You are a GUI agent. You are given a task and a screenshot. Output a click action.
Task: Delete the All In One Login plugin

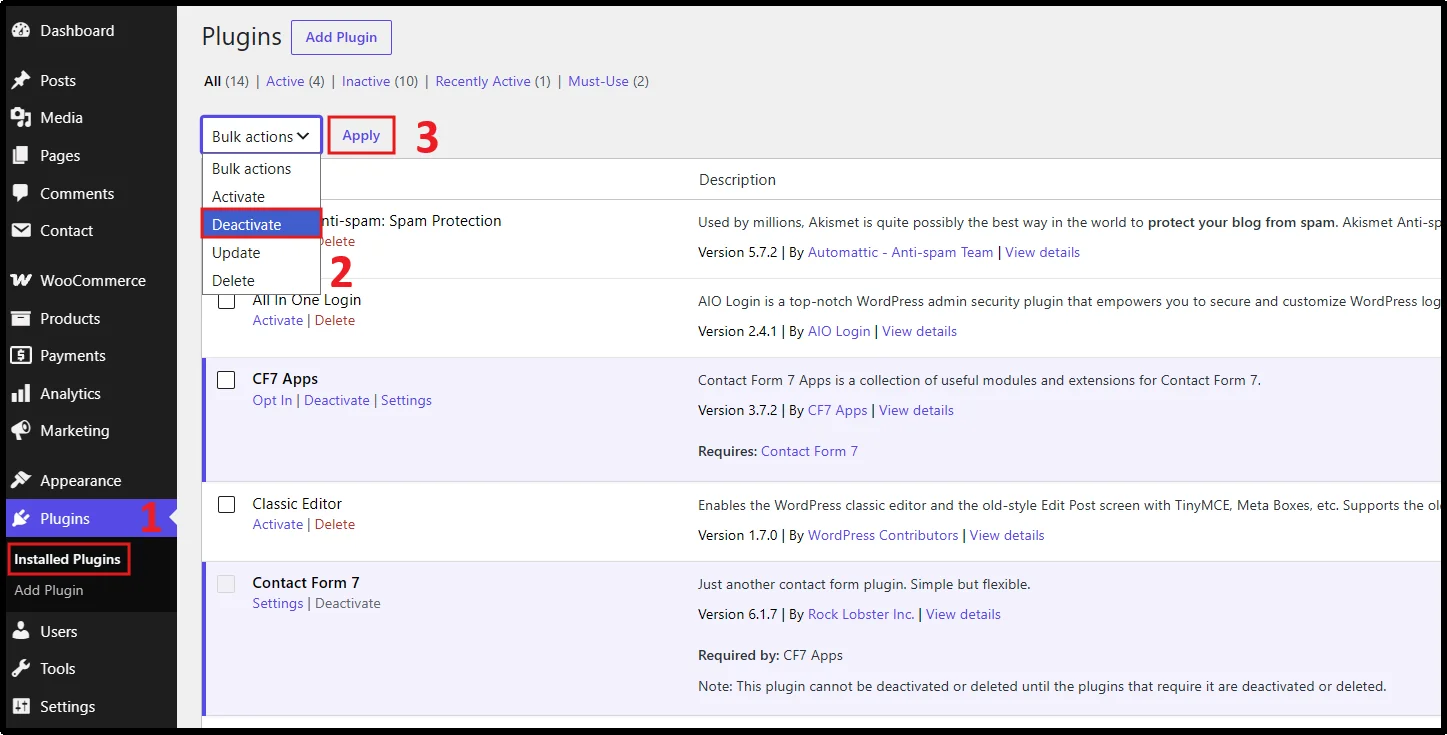[x=335, y=321]
